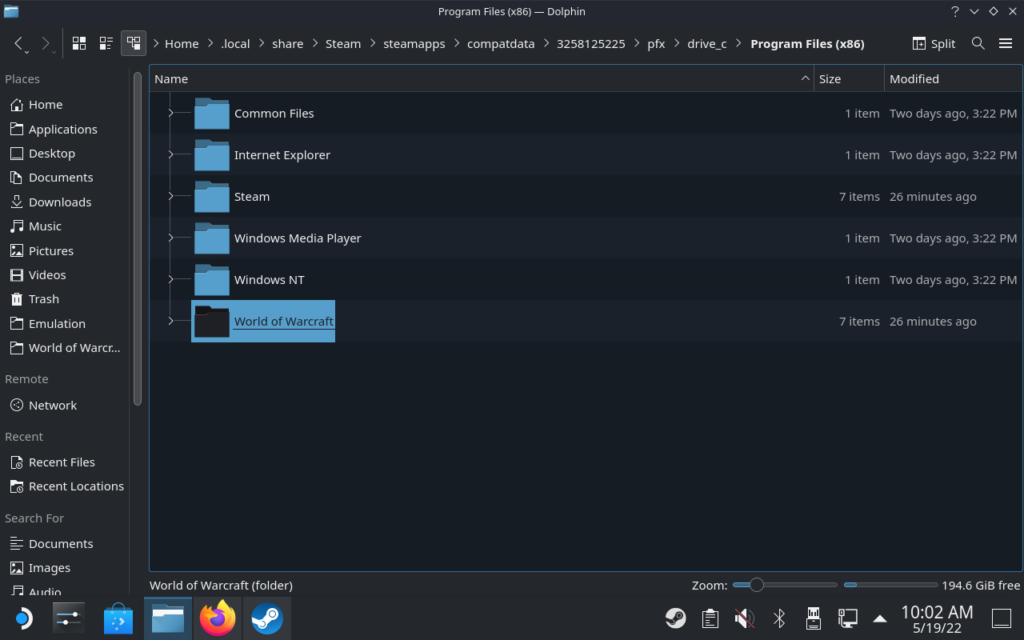
Task: Toggle Bluetooth from the system tray
Action: tap(779, 618)
